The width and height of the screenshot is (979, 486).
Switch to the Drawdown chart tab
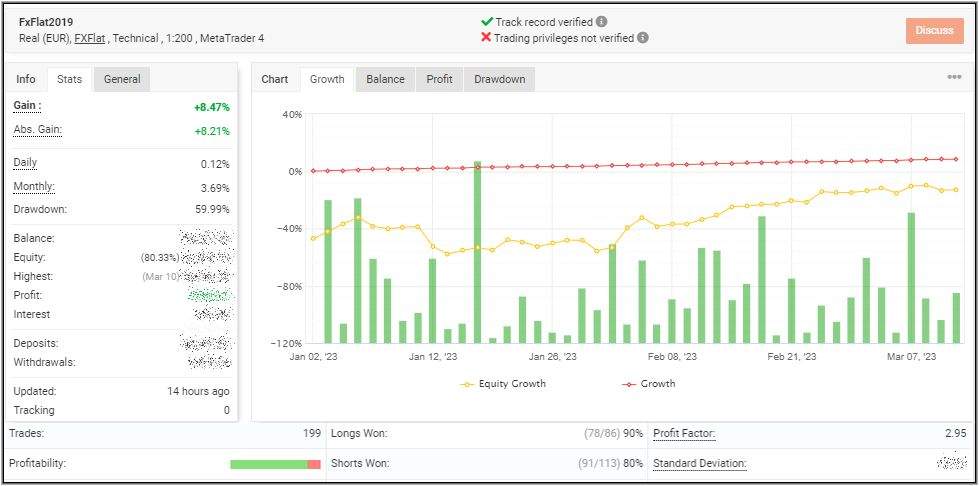click(499, 79)
